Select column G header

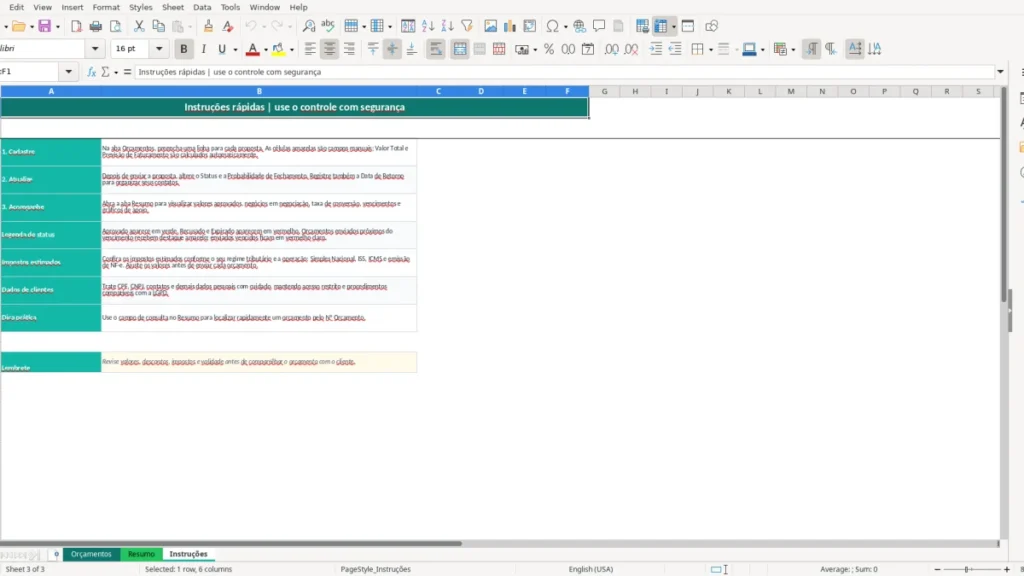point(604,91)
